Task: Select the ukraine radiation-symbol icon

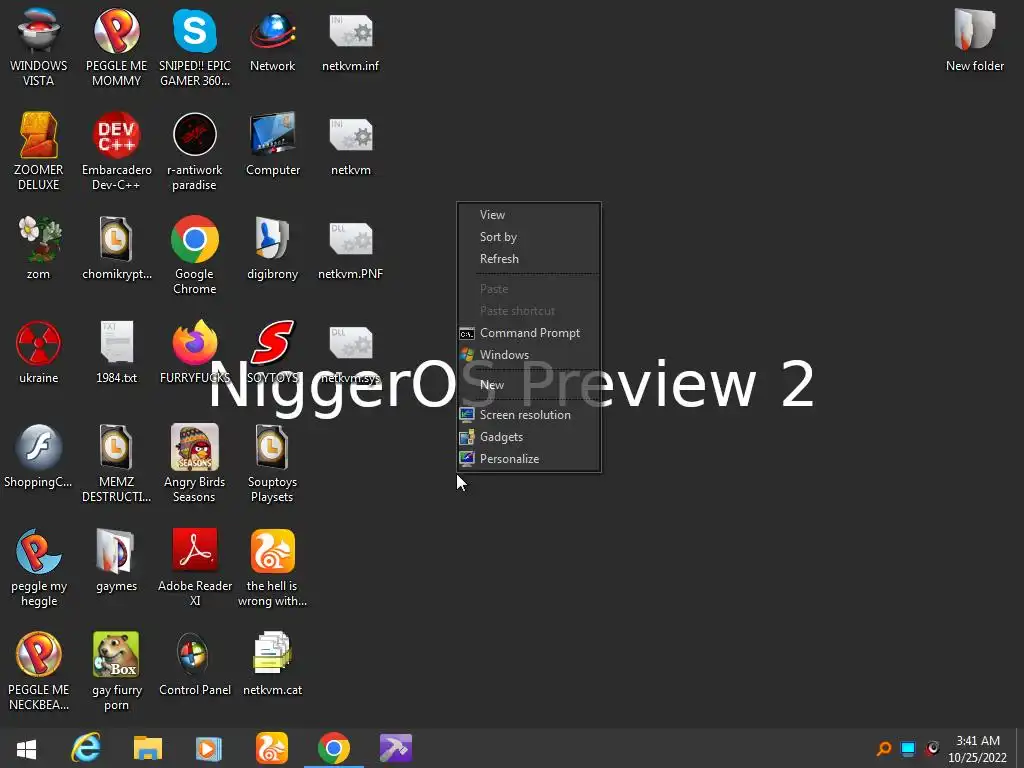Action: pyautogui.click(x=39, y=352)
